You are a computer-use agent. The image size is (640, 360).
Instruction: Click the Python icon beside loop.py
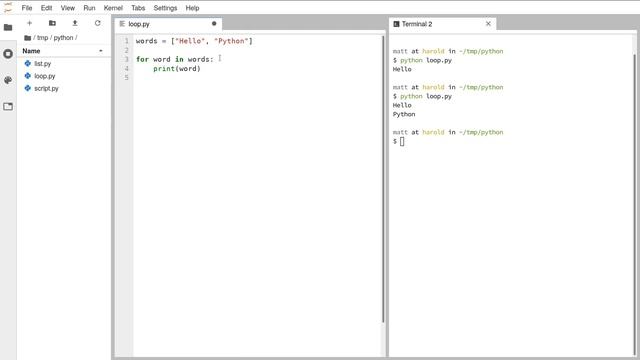27,76
